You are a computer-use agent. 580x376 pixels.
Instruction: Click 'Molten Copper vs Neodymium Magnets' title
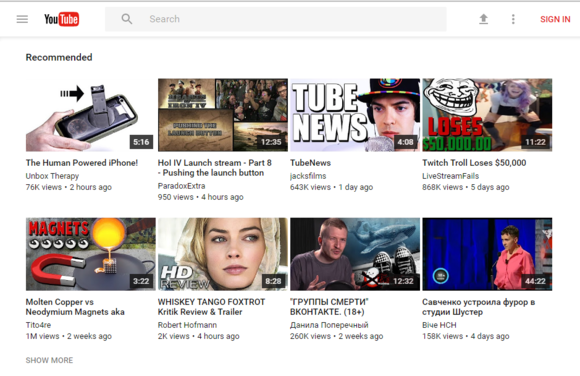pos(75,307)
